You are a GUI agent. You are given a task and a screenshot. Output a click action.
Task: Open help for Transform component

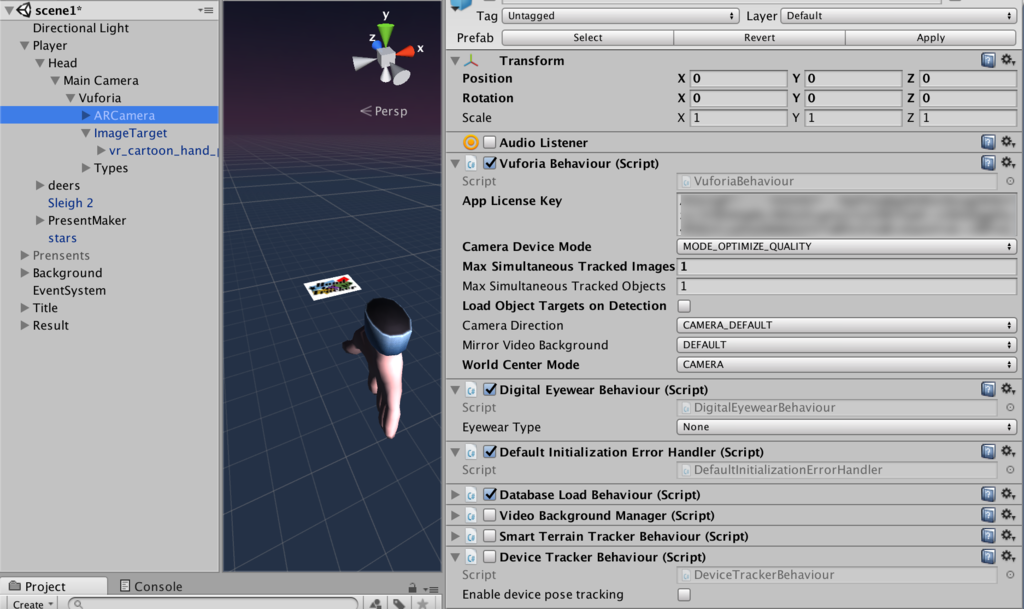988,61
